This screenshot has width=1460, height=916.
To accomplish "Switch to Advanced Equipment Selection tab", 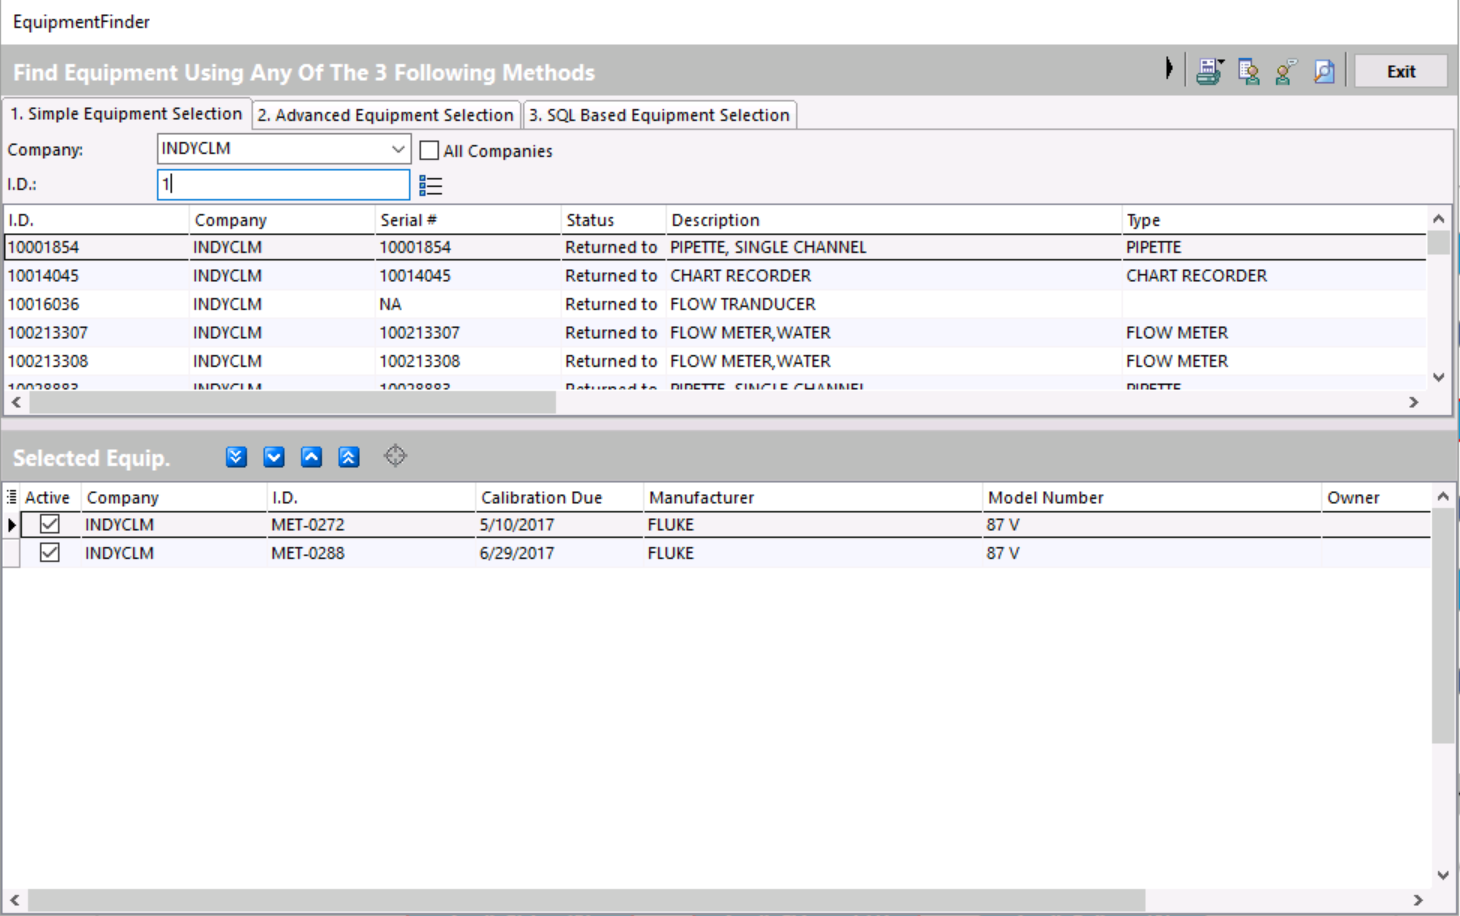I will coord(385,115).
